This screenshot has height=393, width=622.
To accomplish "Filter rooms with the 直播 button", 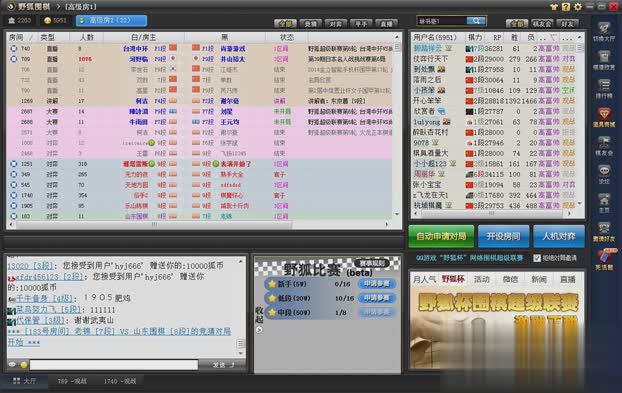I will [386, 24].
